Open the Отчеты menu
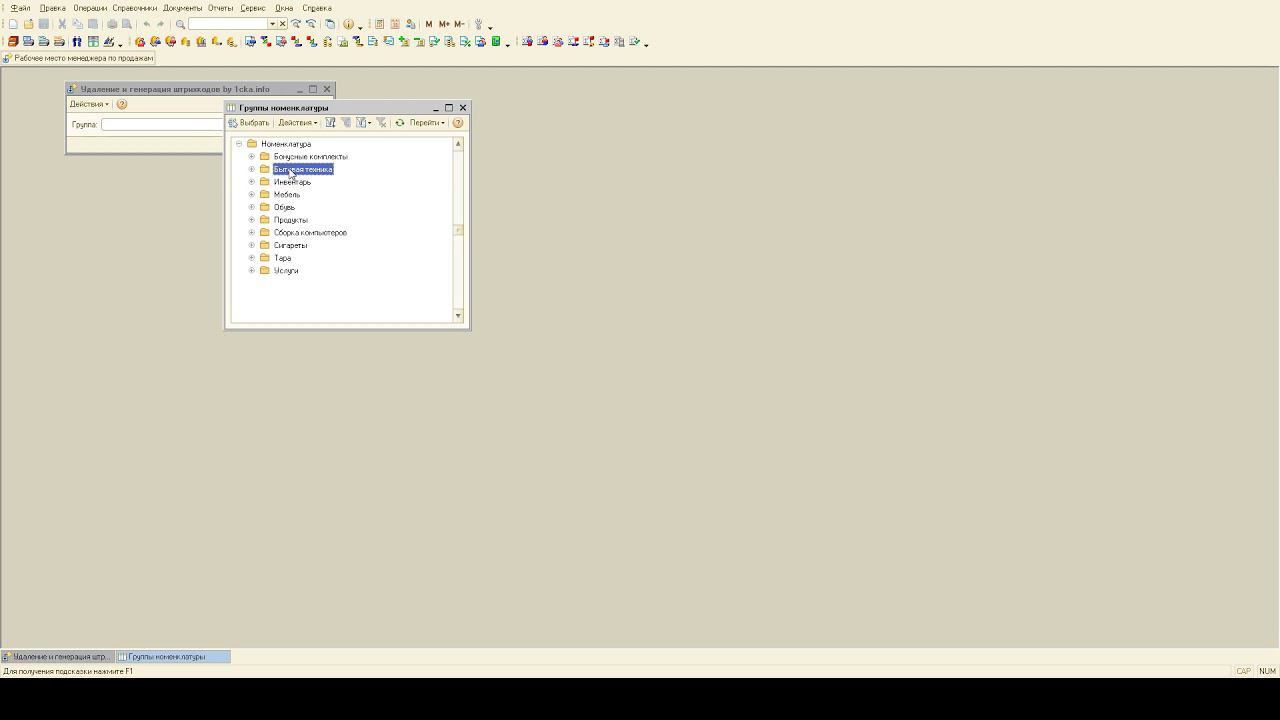The image size is (1280, 720). tap(220, 8)
